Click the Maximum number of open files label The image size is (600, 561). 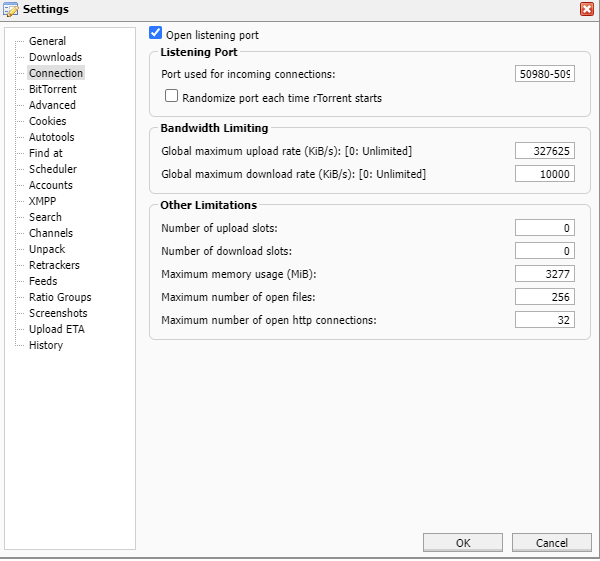238,297
